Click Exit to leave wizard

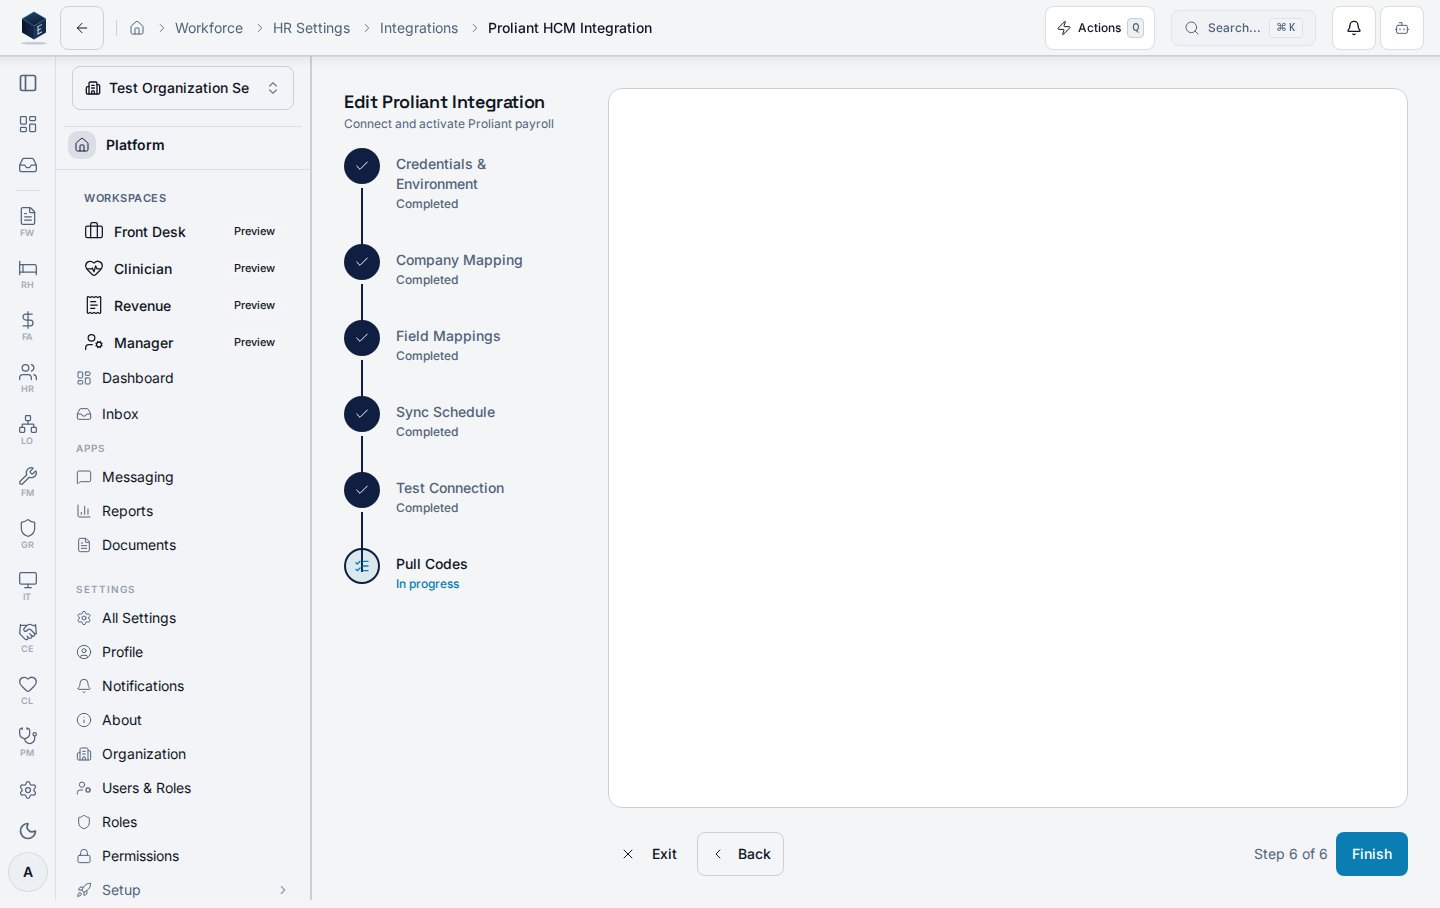pos(649,854)
